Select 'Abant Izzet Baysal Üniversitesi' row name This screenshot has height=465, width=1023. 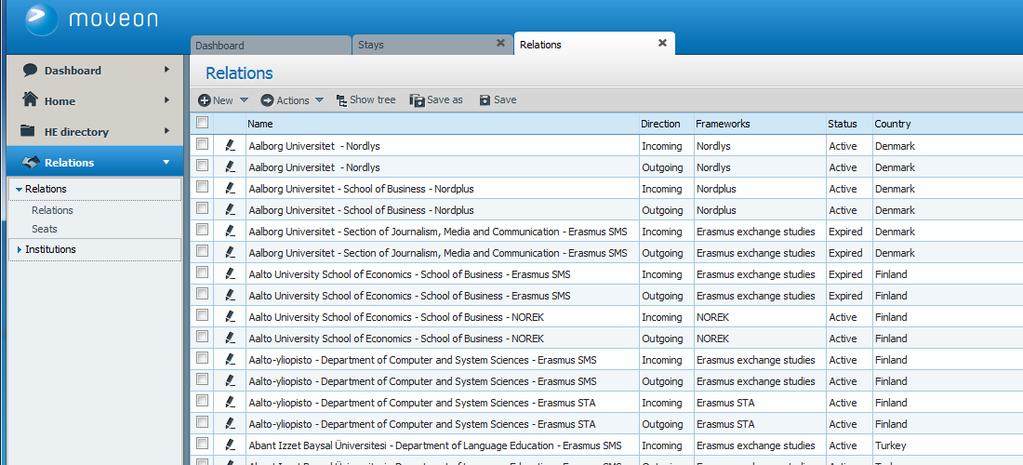click(x=318, y=445)
